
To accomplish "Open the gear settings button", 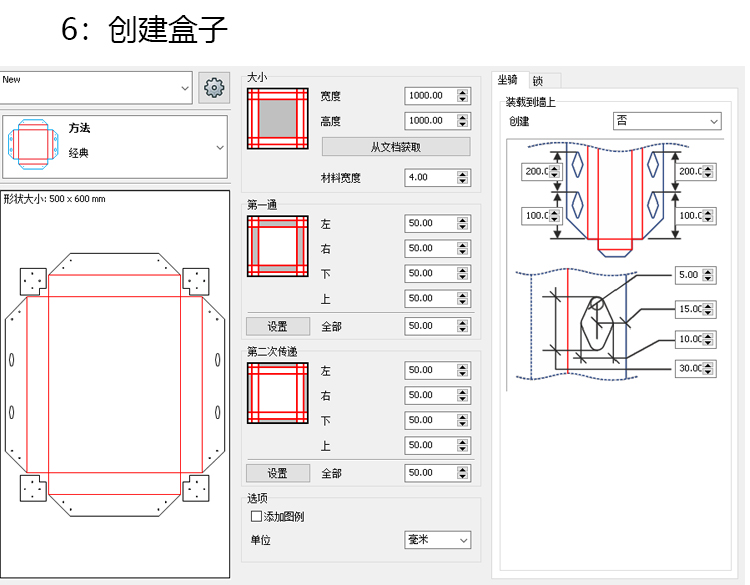I will pos(214,88).
